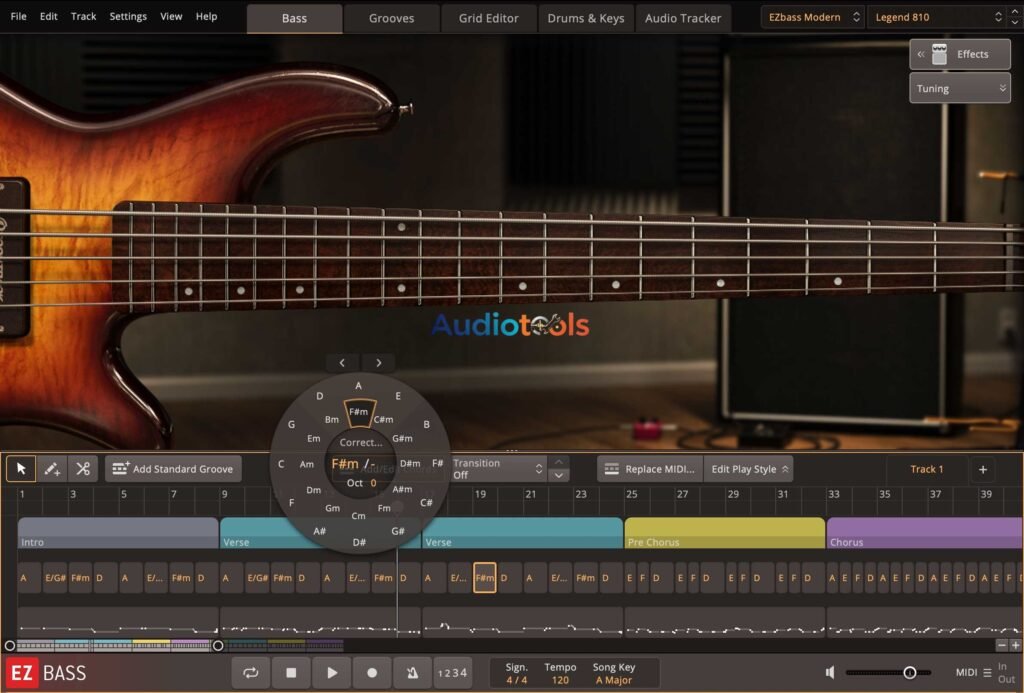Click the Replace MIDI button
The height and width of the screenshot is (693, 1024).
(x=648, y=468)
